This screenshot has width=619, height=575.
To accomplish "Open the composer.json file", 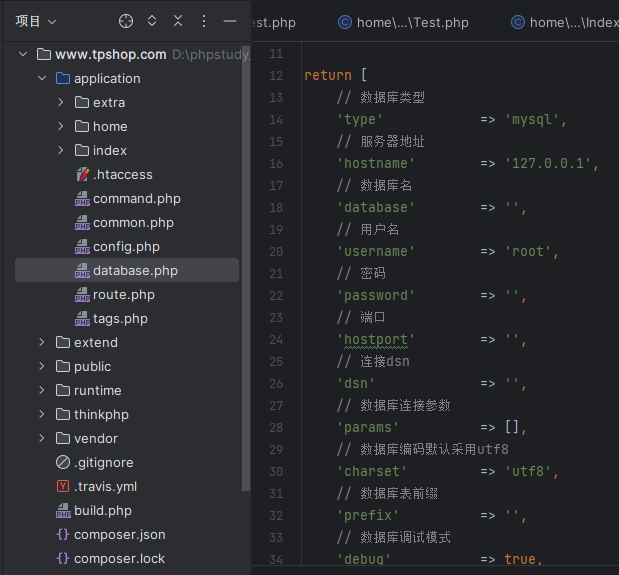I will (x=120, y=535).
